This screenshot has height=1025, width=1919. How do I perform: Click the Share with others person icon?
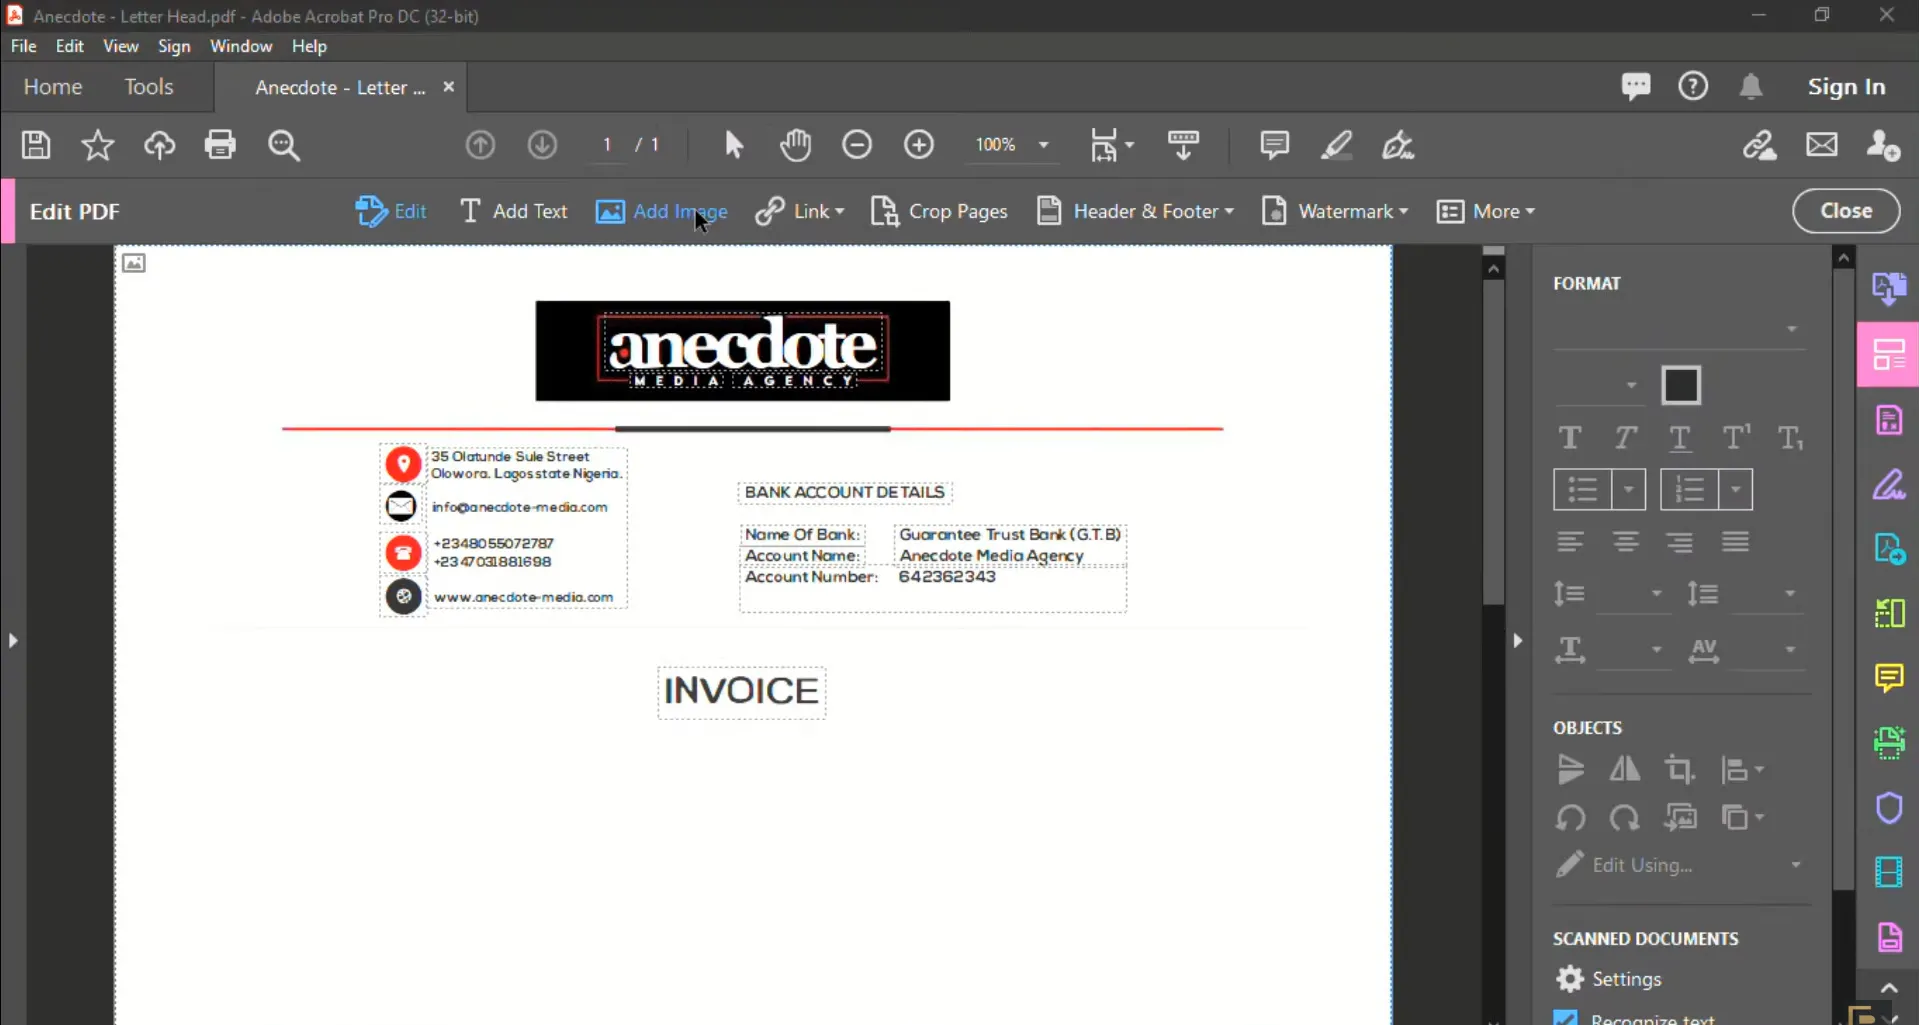[x=1884, y=145]
